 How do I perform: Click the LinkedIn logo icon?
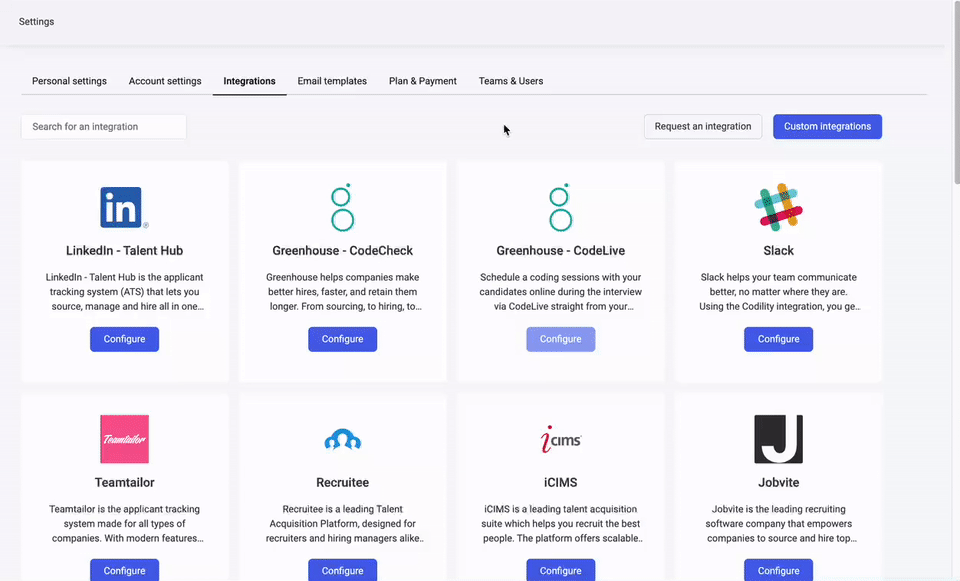click(124, 208)
